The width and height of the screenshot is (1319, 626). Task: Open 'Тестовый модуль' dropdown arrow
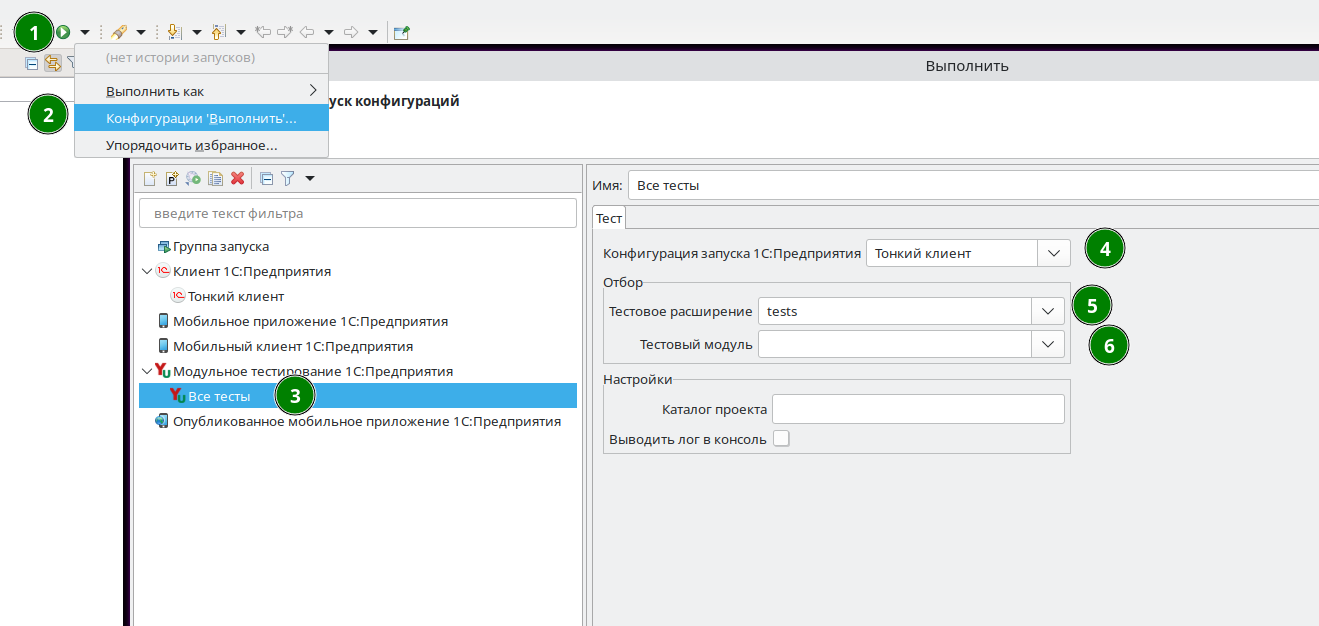(1047, 344)
